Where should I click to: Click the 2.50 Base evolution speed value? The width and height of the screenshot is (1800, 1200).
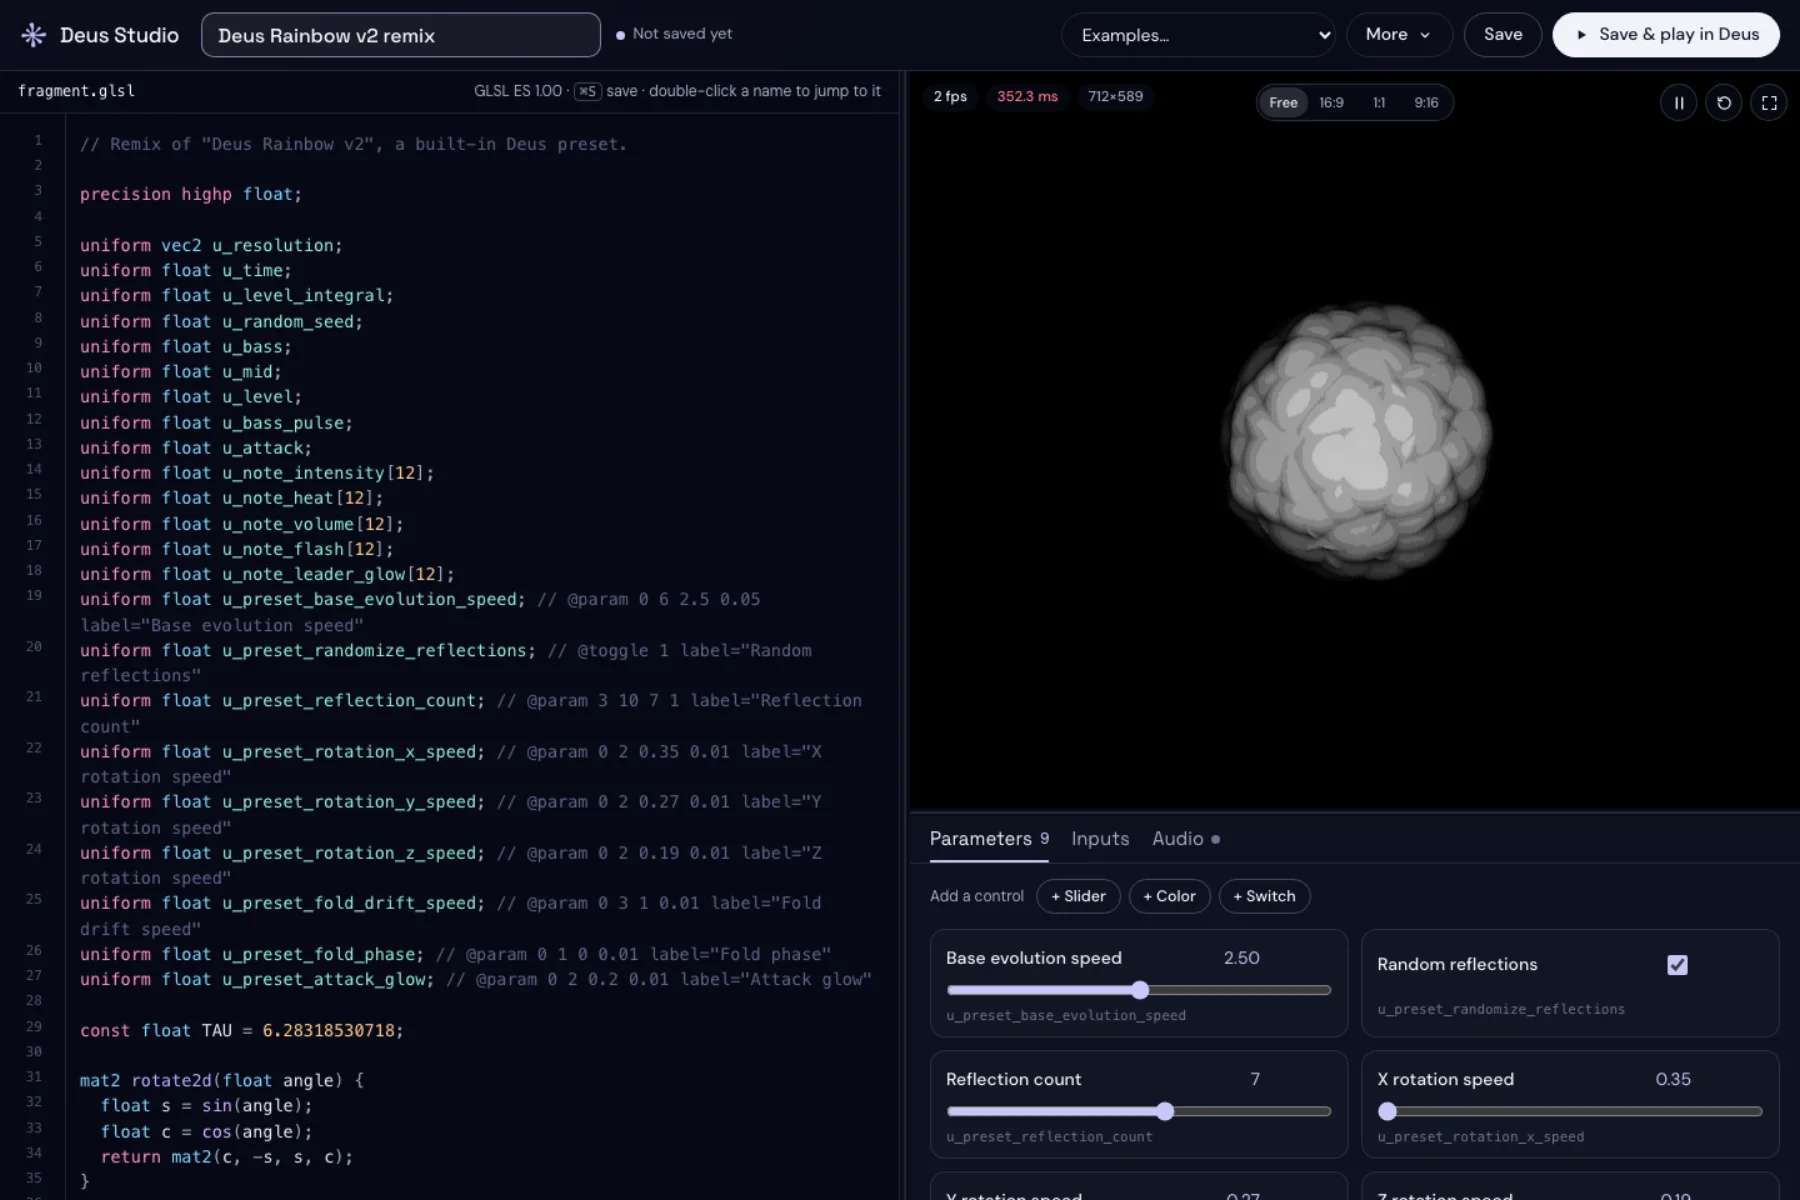coord(1241,958)
